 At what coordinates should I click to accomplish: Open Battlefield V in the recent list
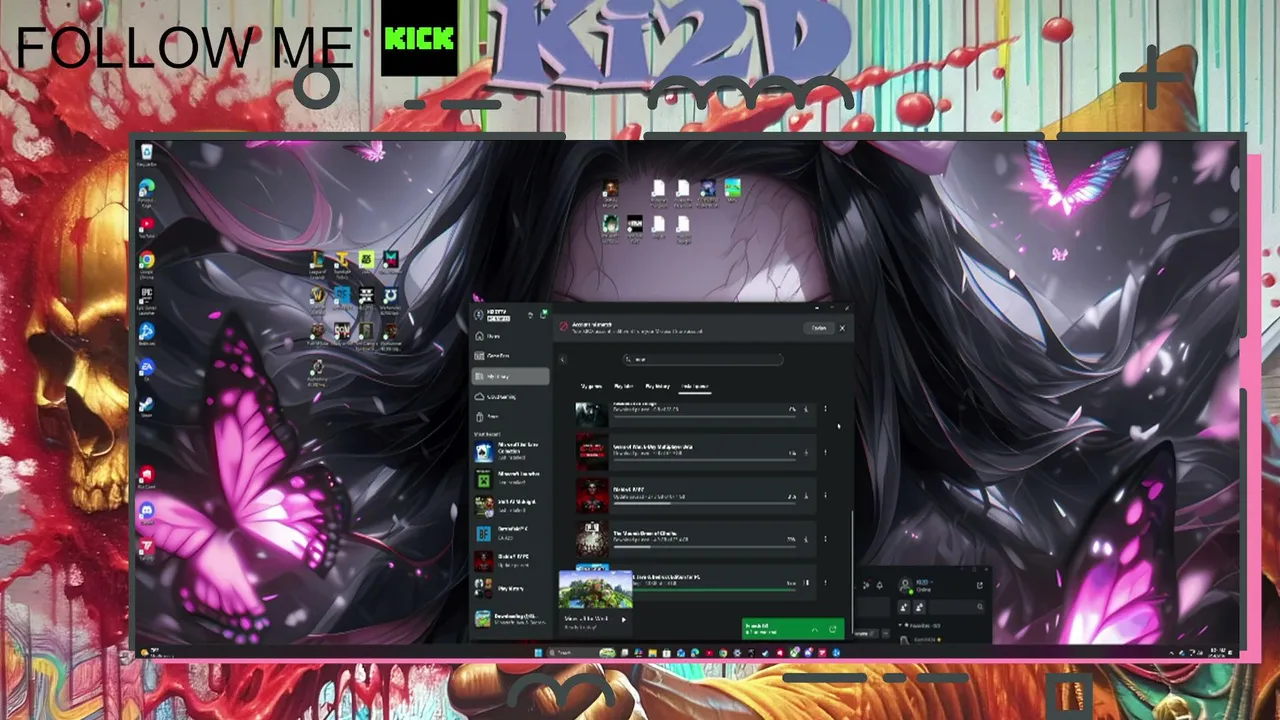[x=511, y=533]
